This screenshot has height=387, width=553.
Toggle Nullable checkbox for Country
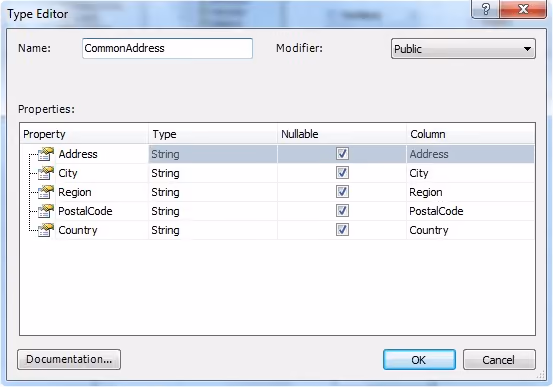(x=342, y=230)
